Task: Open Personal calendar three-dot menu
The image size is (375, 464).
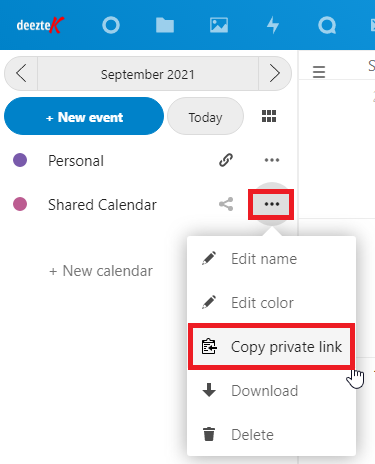Action: pos(272,160)
